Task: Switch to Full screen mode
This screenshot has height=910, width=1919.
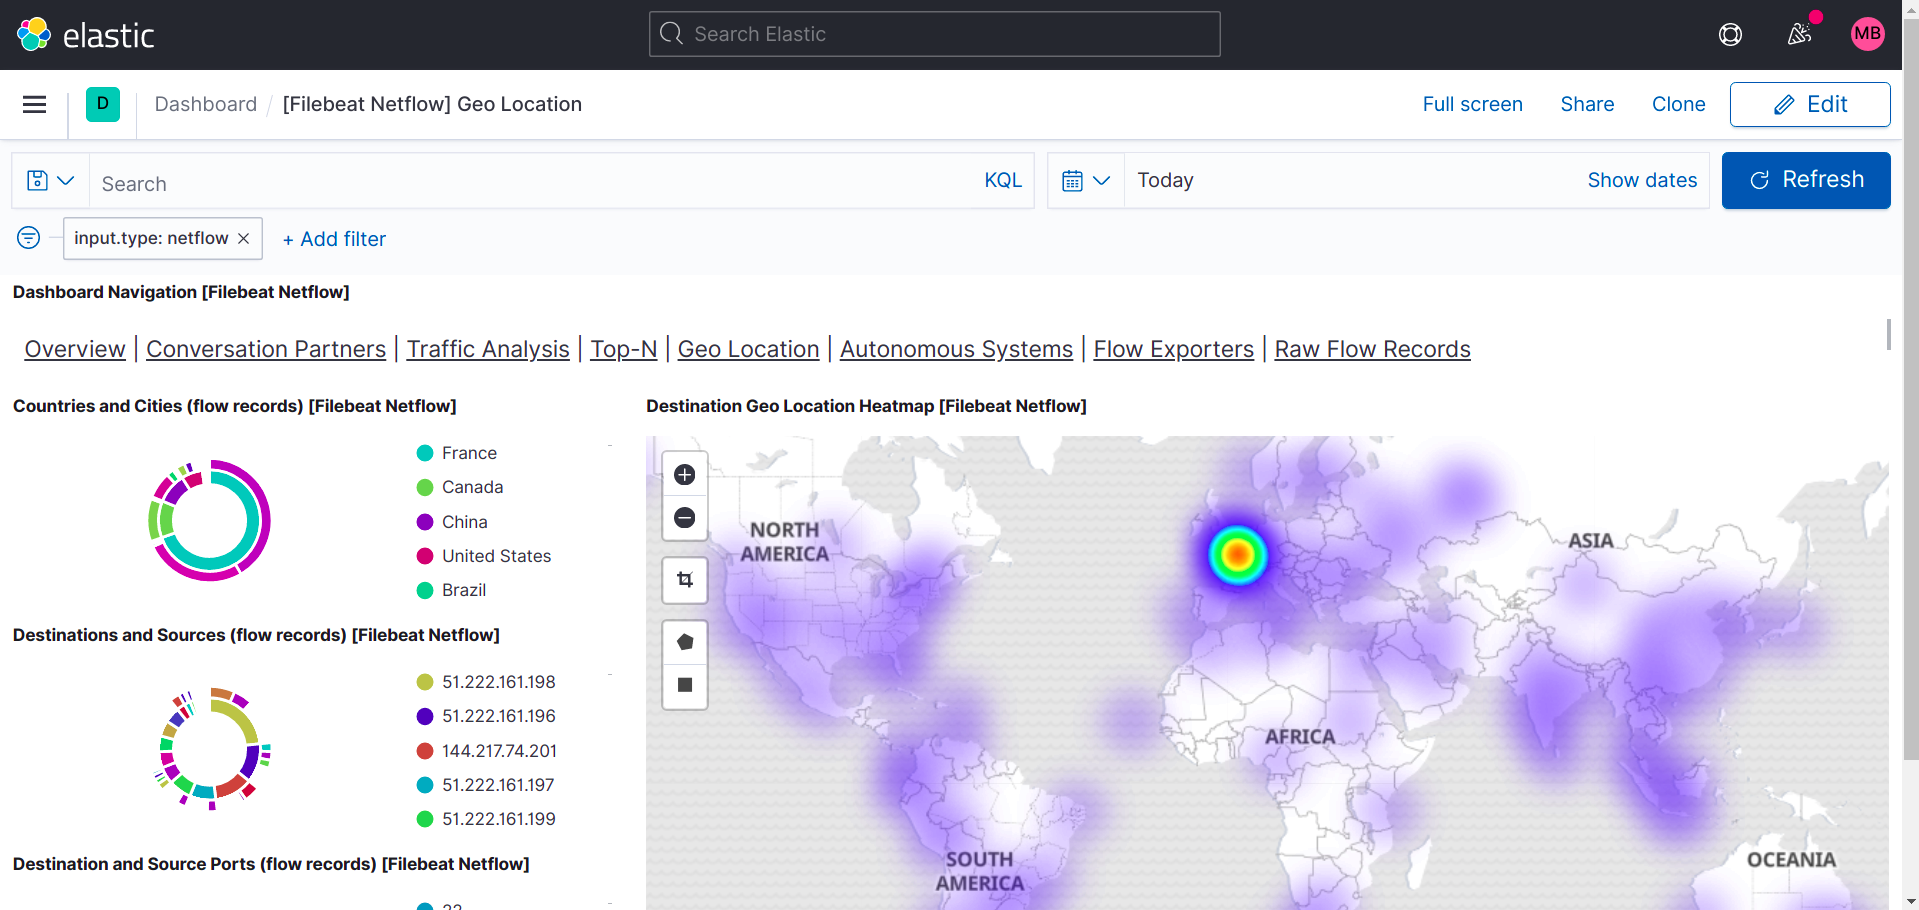Action: tap(1472, 104)
